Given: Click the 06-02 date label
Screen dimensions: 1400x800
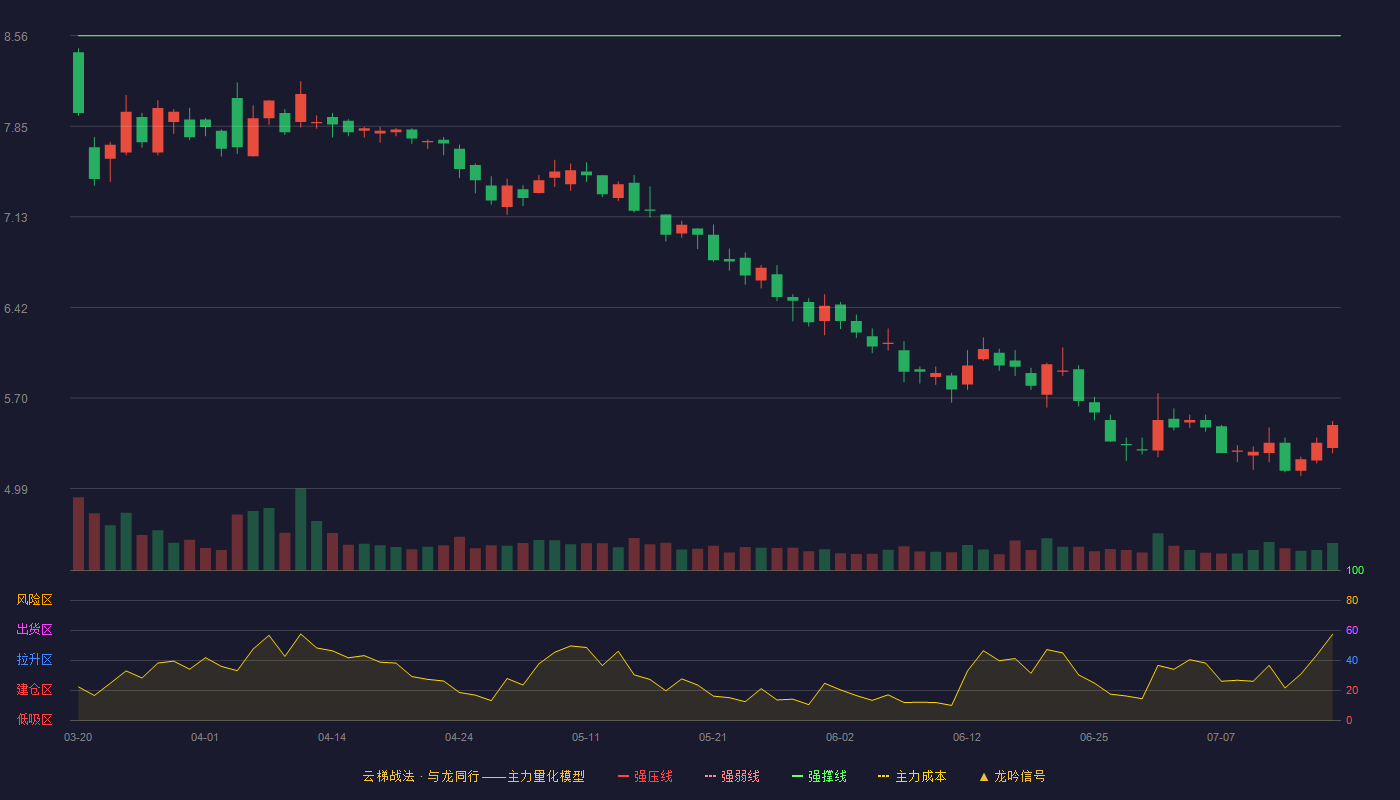Looking at the screenshot, I should pyautogui.click(x=840, y=737).
